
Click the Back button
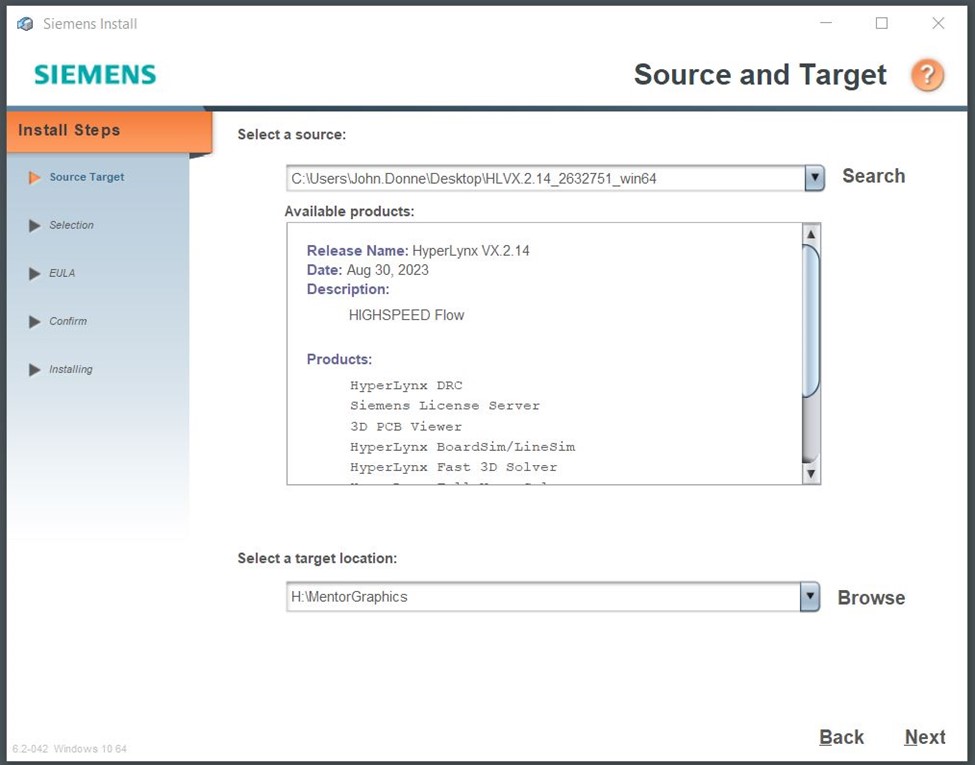tap(841, 737)
